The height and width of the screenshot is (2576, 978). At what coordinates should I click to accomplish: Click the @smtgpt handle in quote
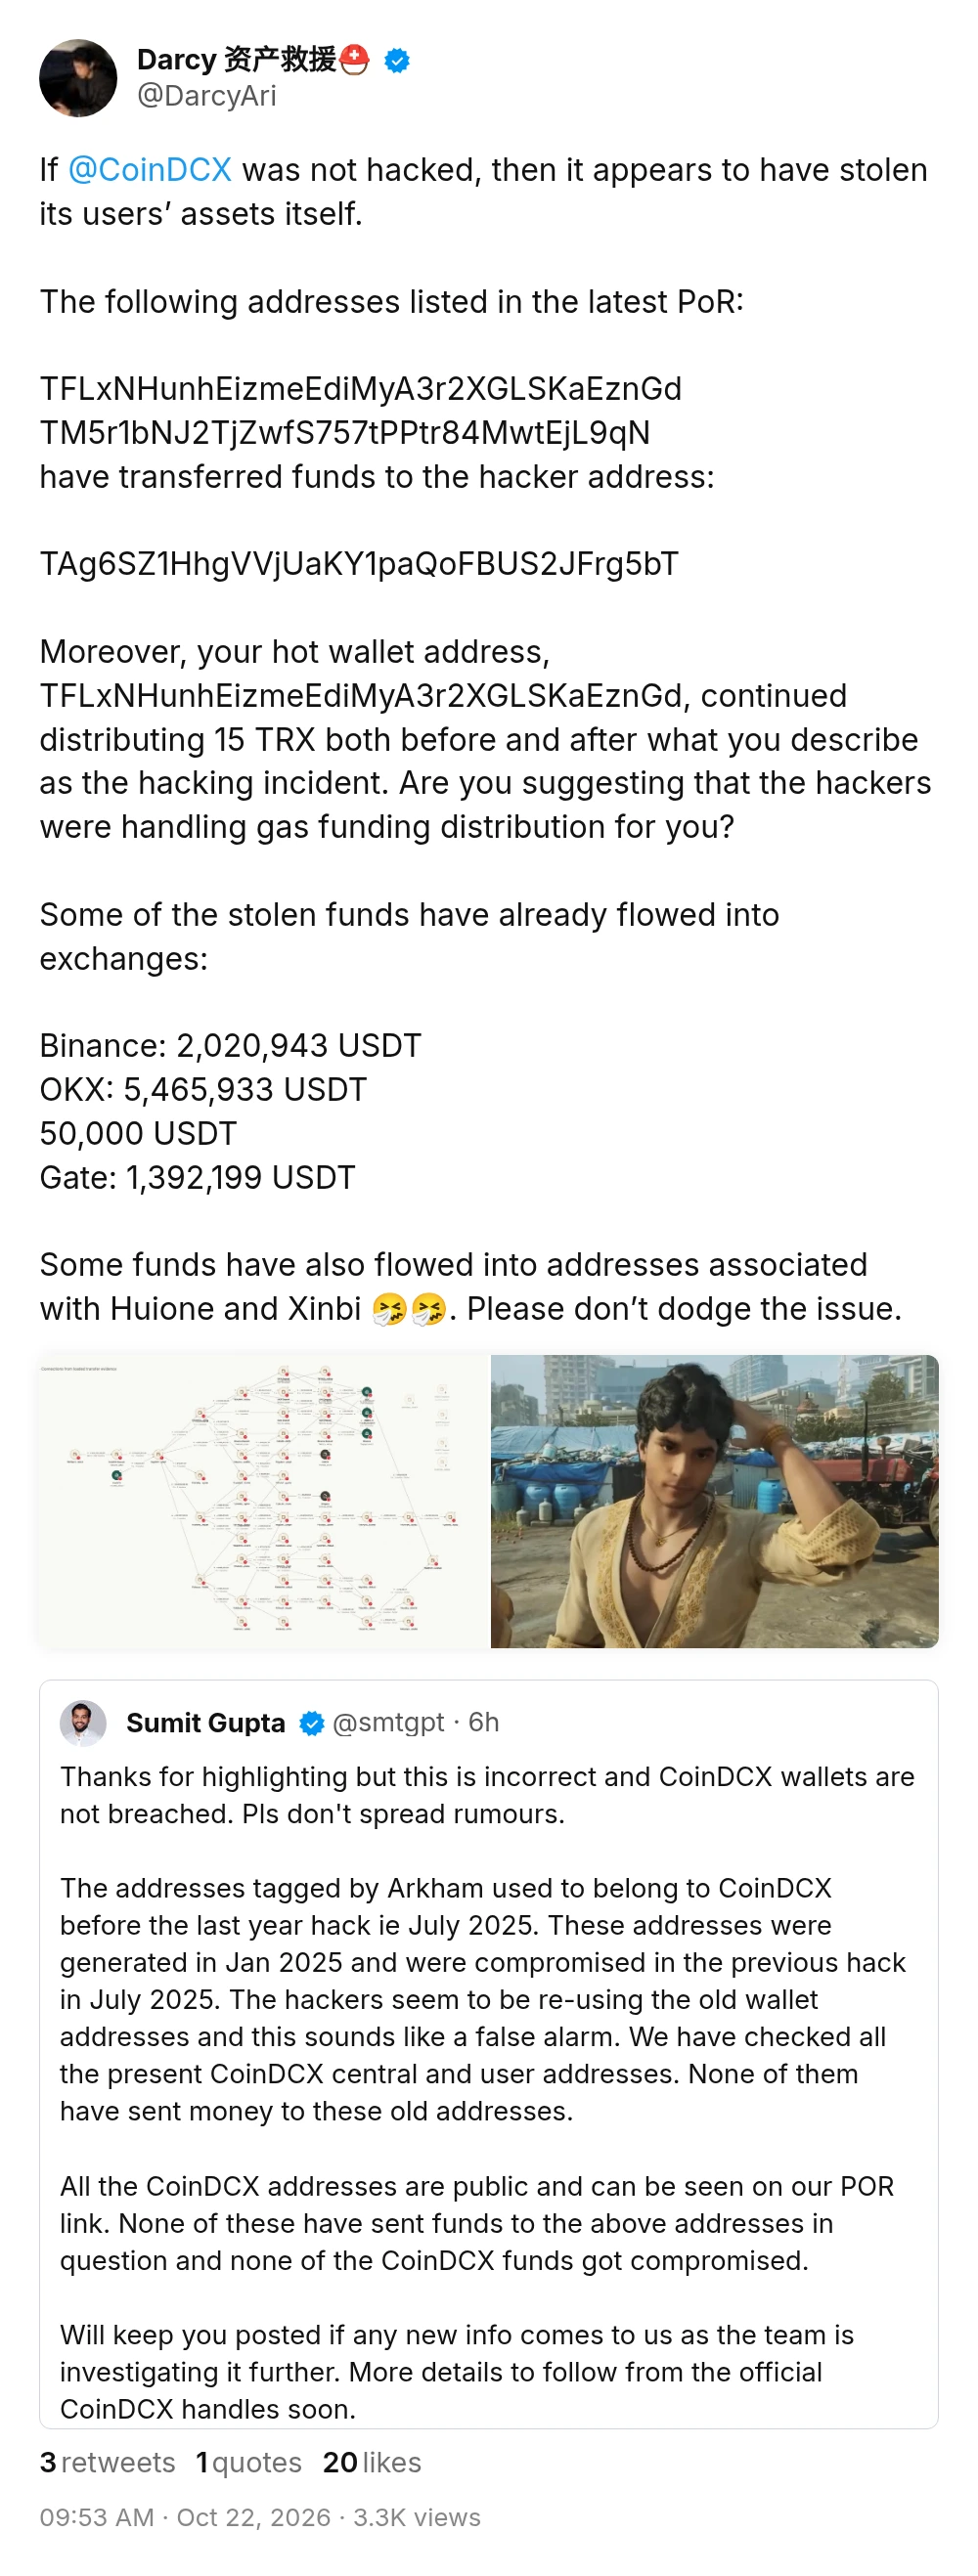(x=388, y=1722)
